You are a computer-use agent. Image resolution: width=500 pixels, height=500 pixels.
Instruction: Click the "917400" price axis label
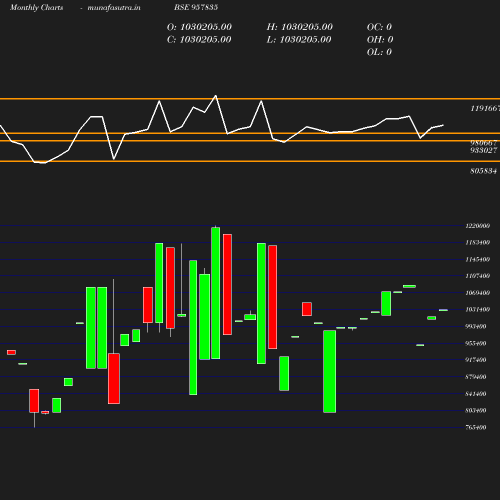(x=476, y=360)
